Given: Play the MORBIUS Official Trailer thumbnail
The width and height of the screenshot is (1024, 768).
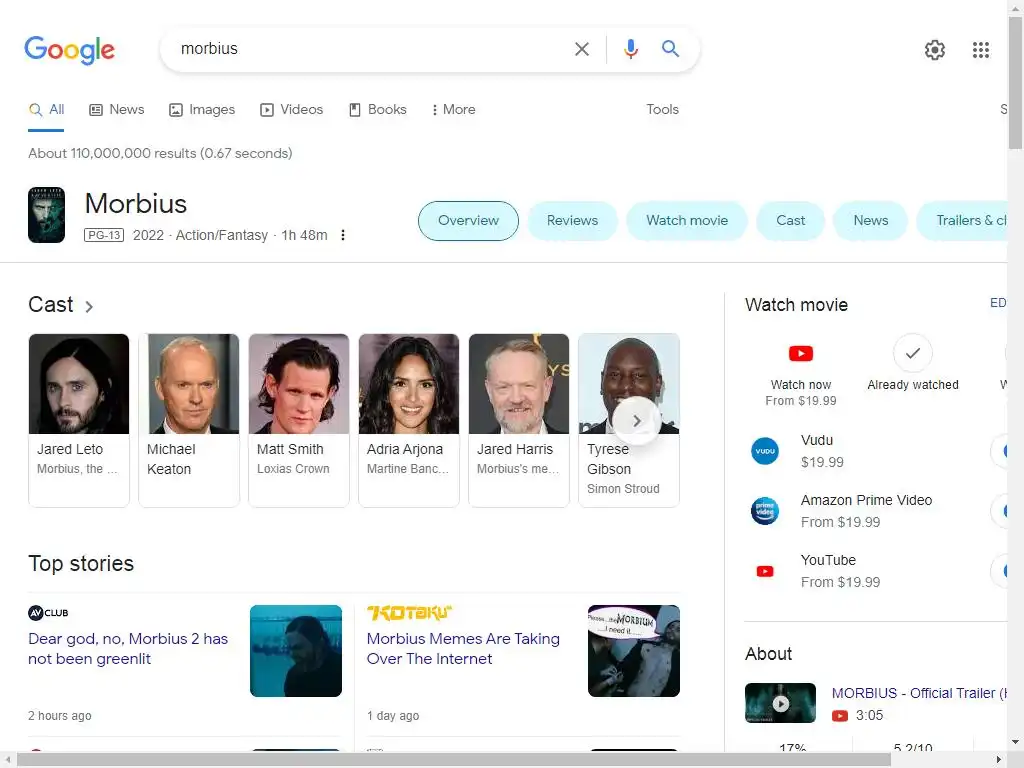Looking at the screenshot, I should pyautogui.click(x=780, y=703).
